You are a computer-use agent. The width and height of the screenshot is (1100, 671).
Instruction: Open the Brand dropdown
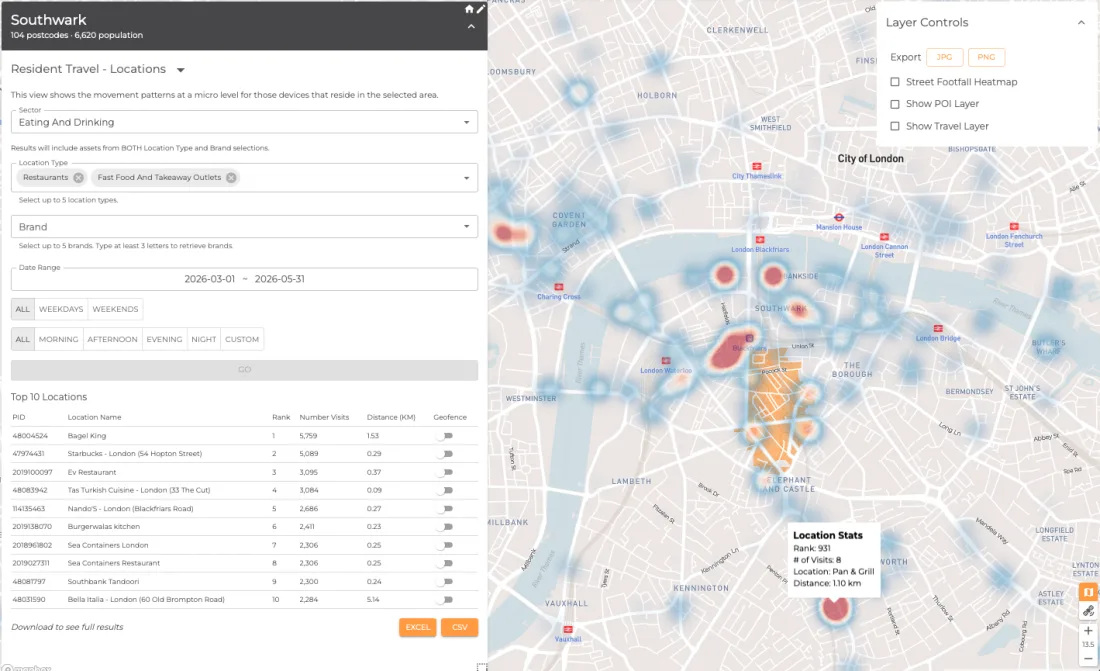[244, 227]
